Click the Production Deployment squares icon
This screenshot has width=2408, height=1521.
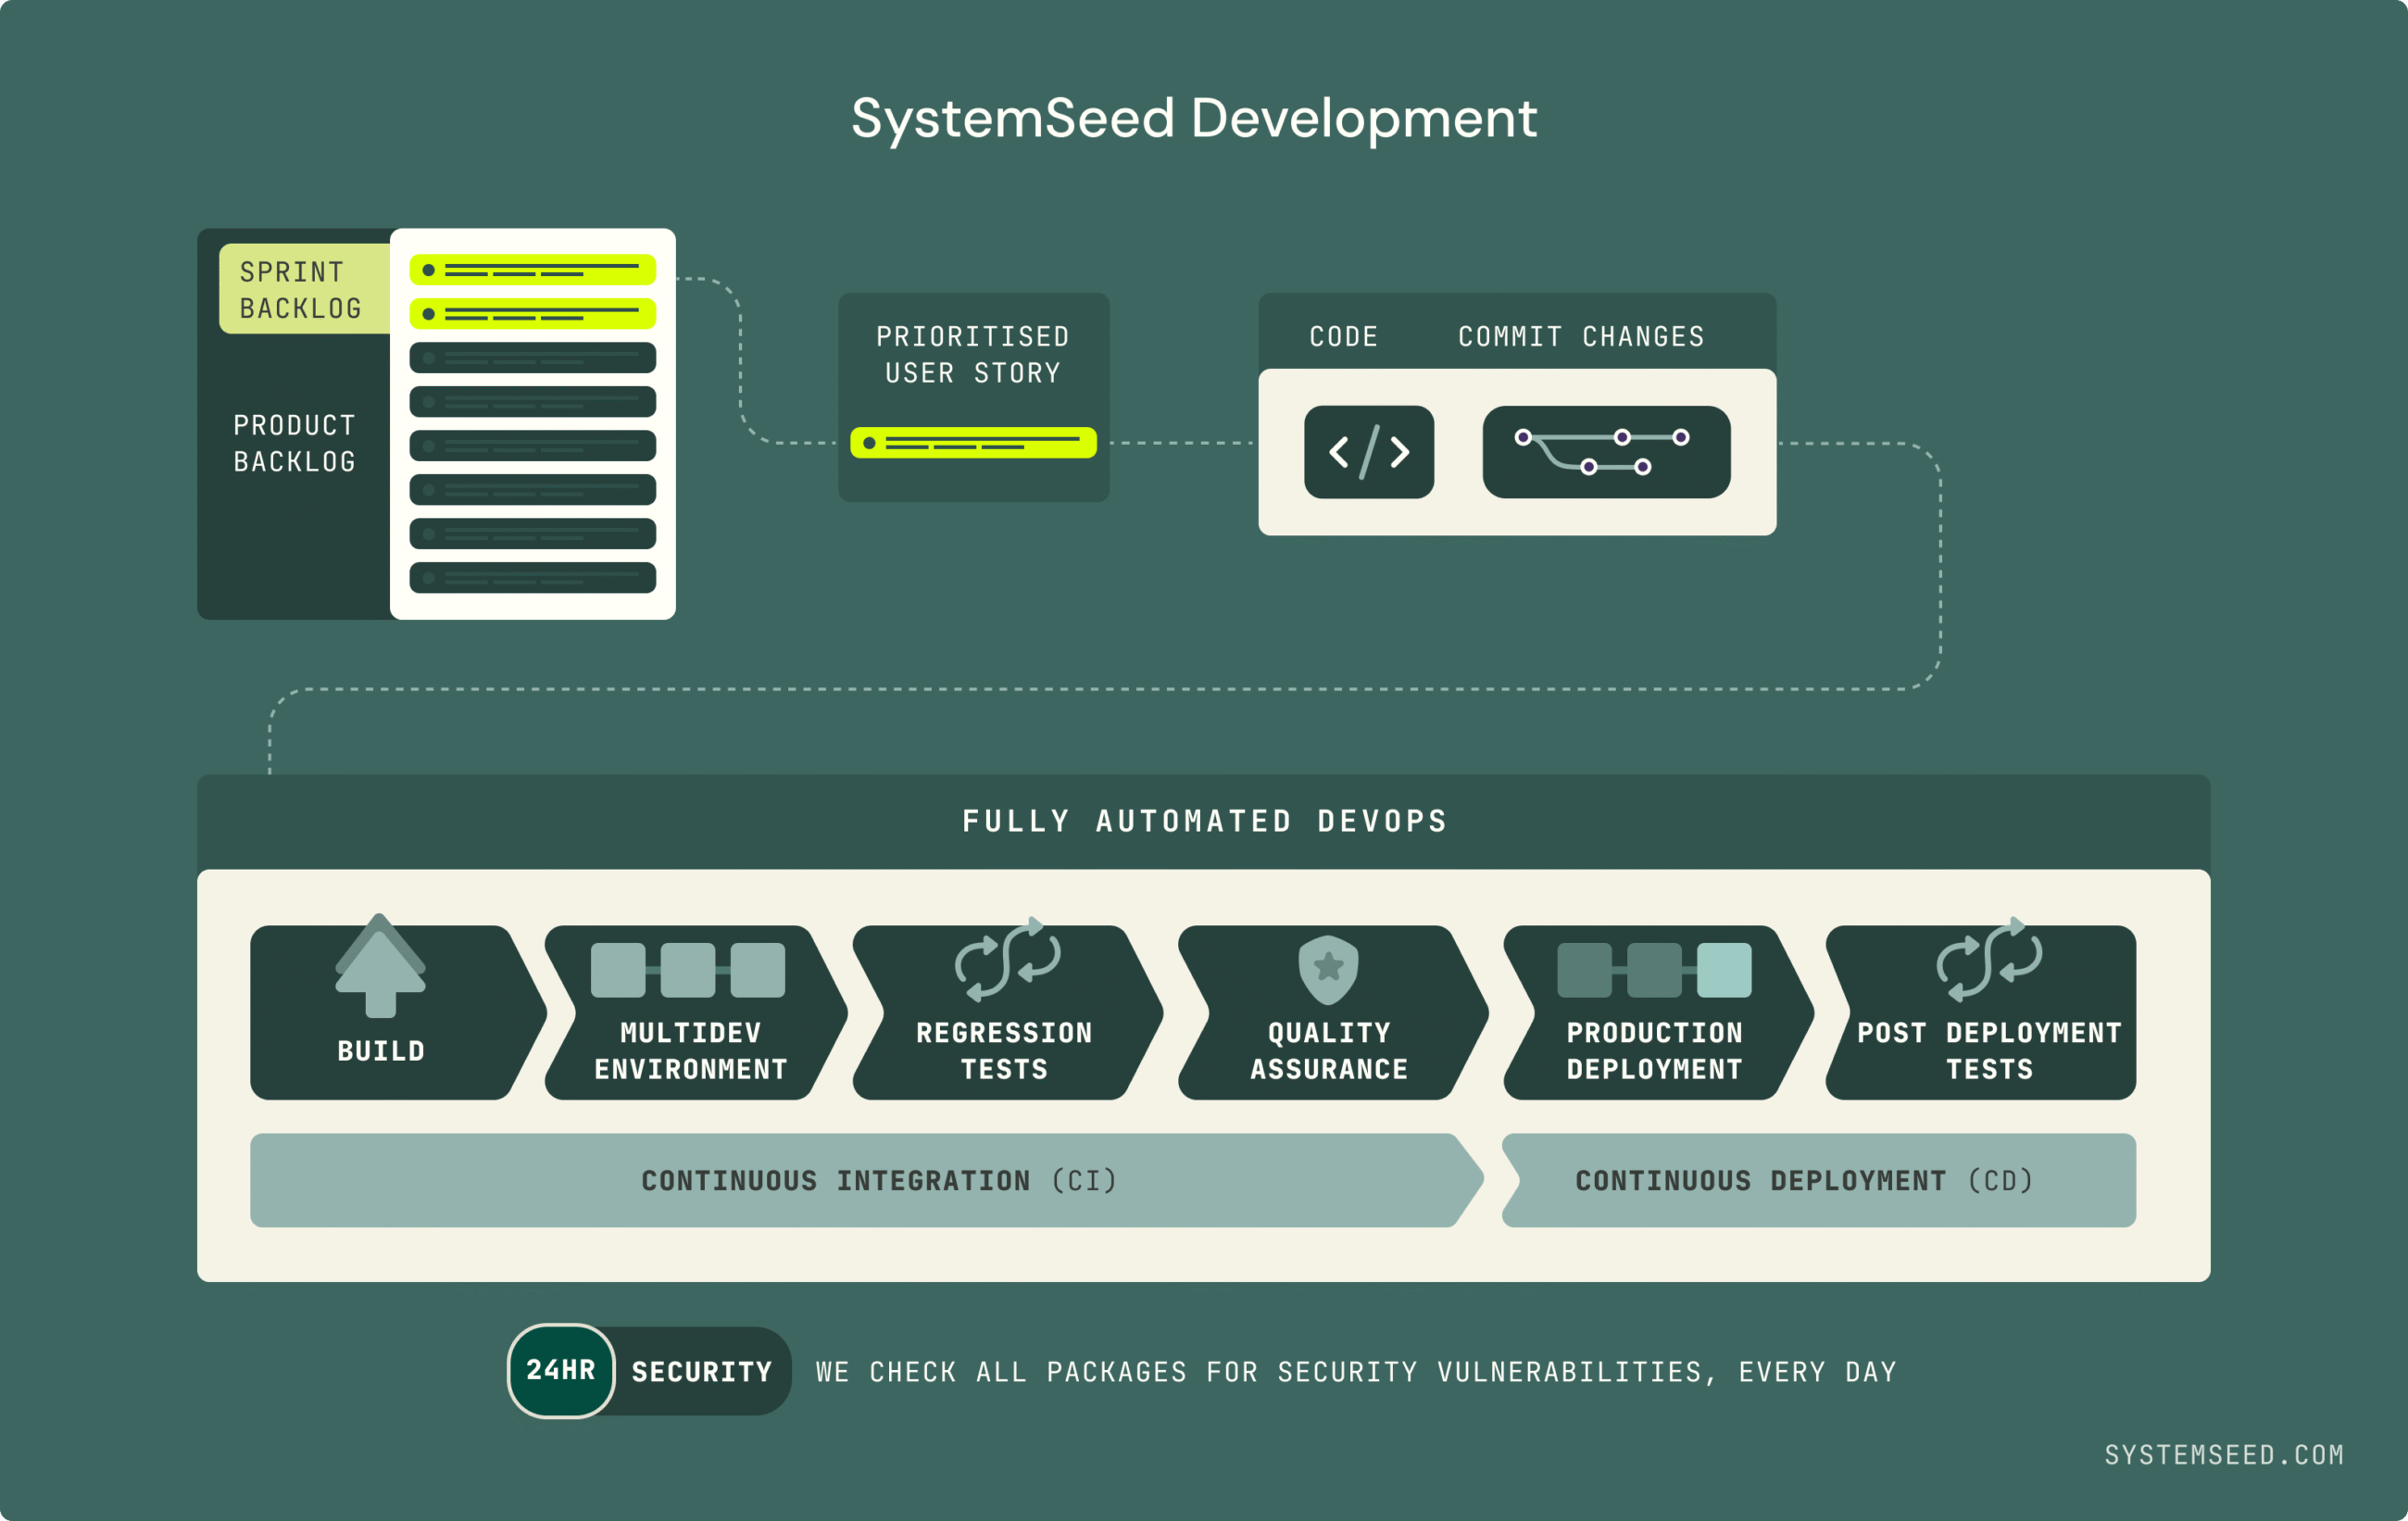click(1654, 970)
